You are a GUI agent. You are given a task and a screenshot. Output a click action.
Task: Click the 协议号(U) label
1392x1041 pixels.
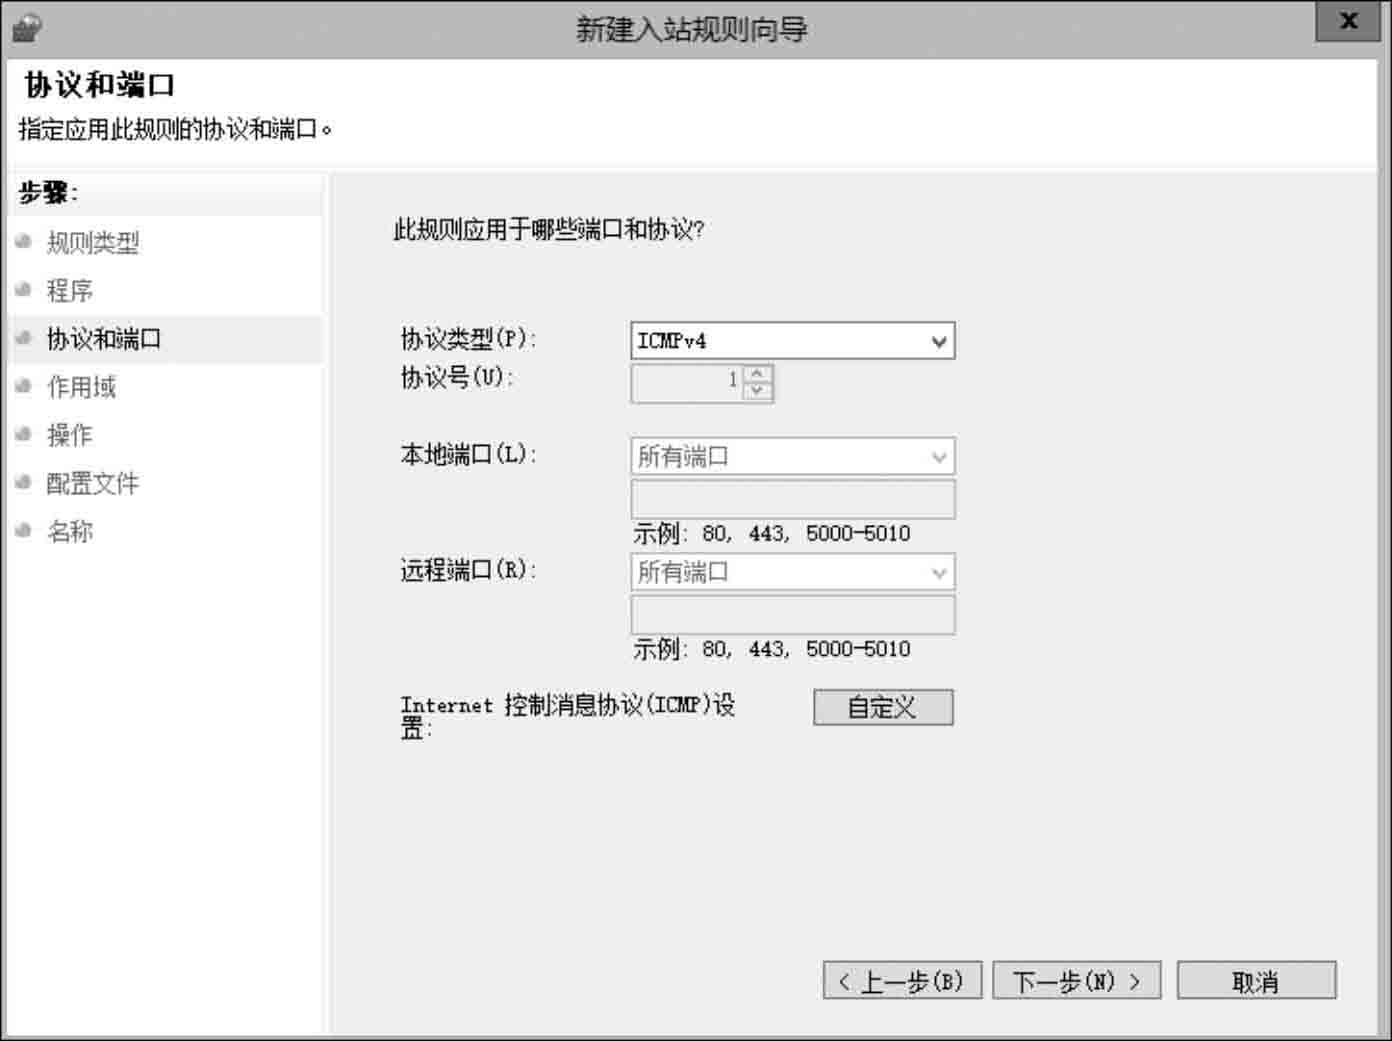point(457,378)
